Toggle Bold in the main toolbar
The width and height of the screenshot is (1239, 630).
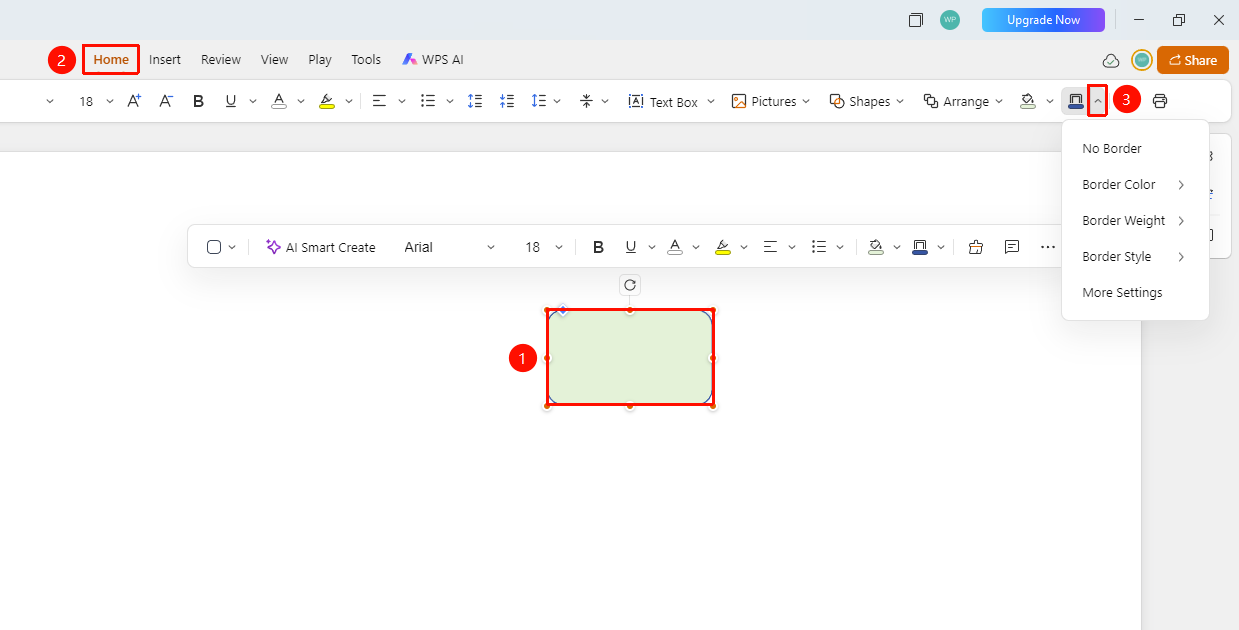coord(198,101)
